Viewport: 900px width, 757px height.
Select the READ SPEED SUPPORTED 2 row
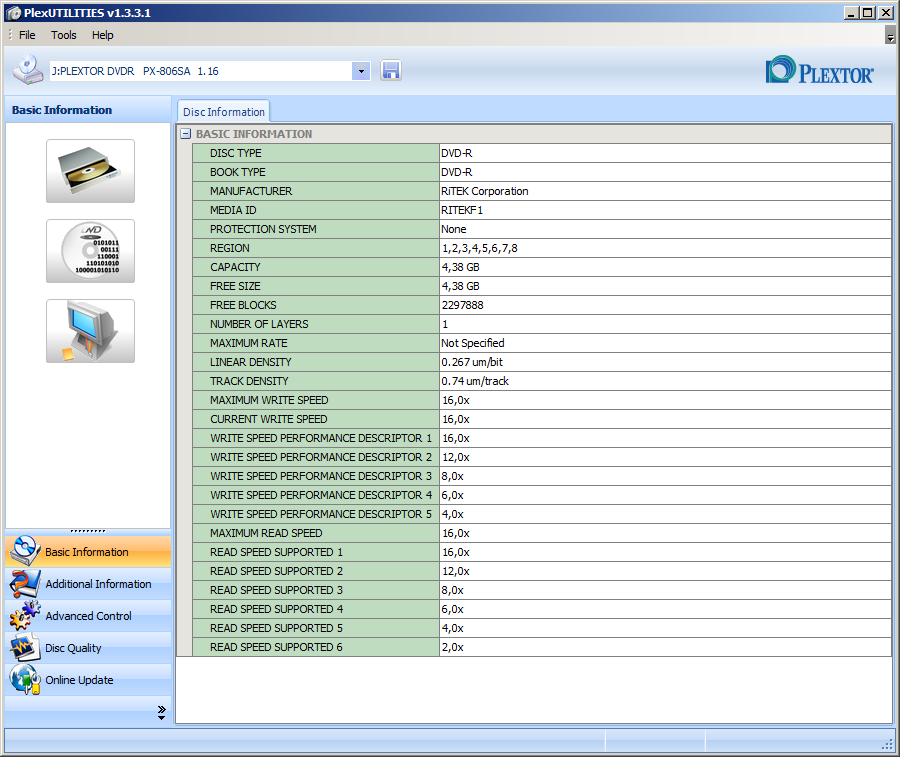point(542,570)
